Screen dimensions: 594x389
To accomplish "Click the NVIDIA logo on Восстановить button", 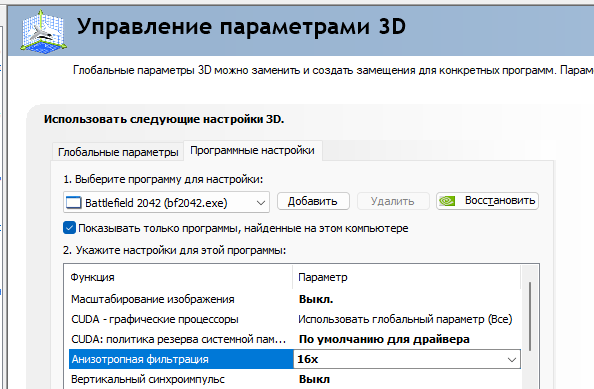I will coord(447,201).
